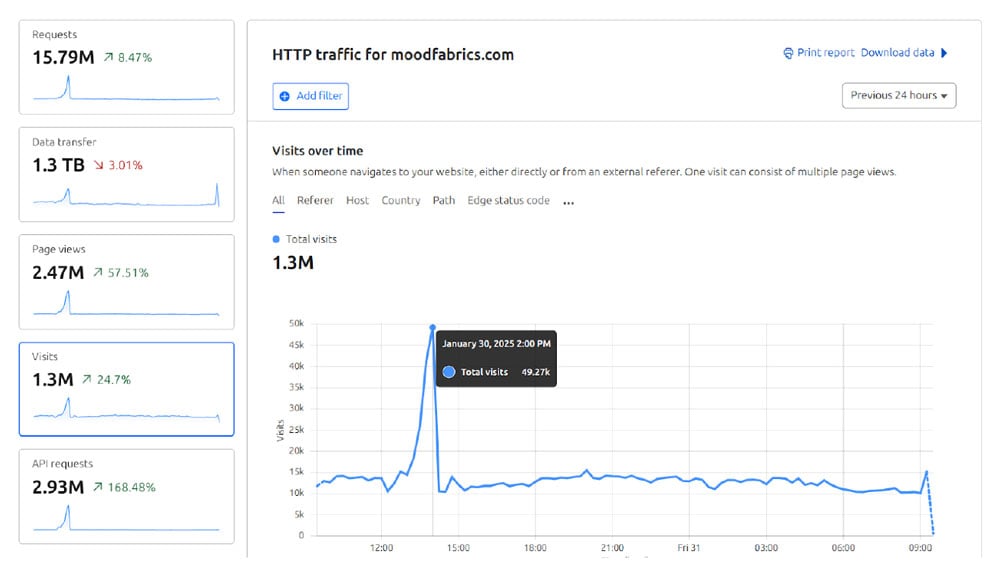Select the Host breakdown tab
1000x576 pixels.
click(357, 200)
